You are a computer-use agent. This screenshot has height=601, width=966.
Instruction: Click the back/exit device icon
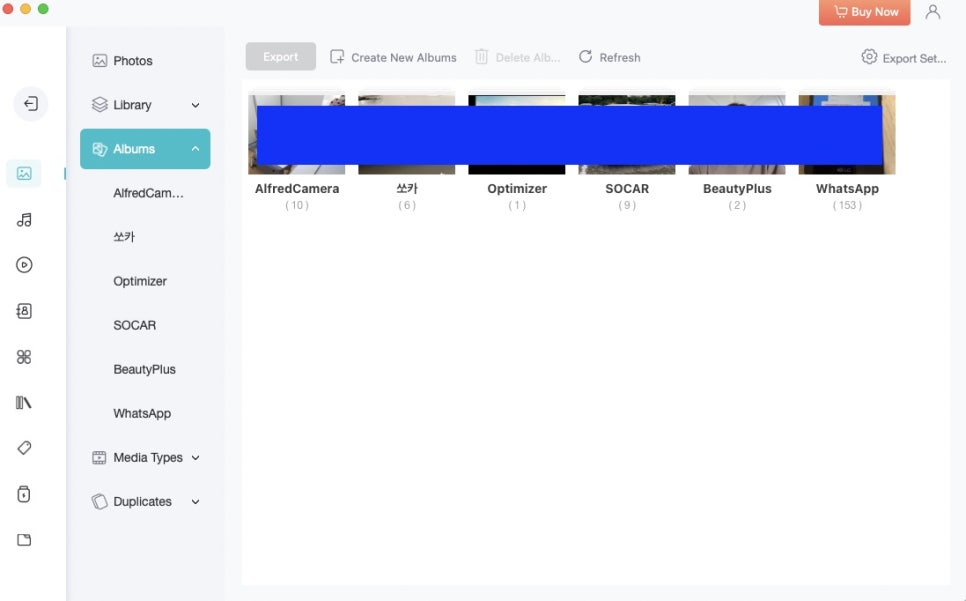[x=30, y=103]
